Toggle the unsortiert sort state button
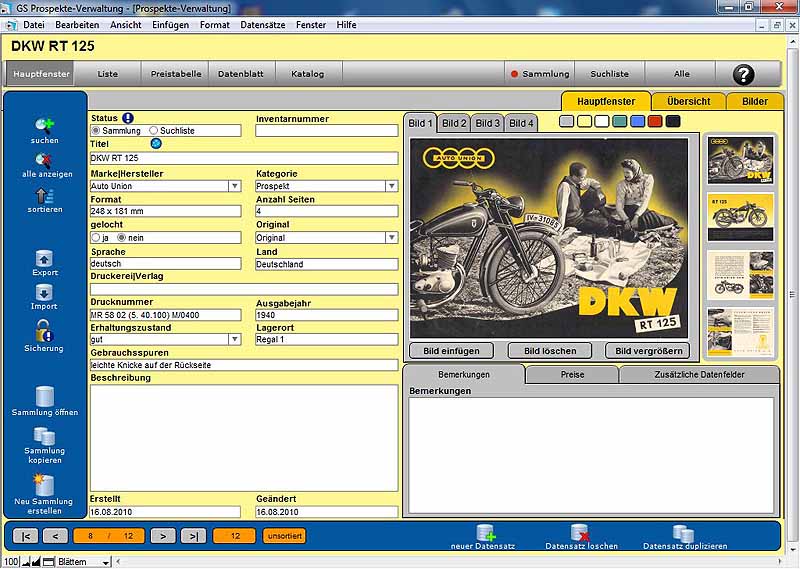This screenshot has height=569, width=800. [x=285, y=536]
